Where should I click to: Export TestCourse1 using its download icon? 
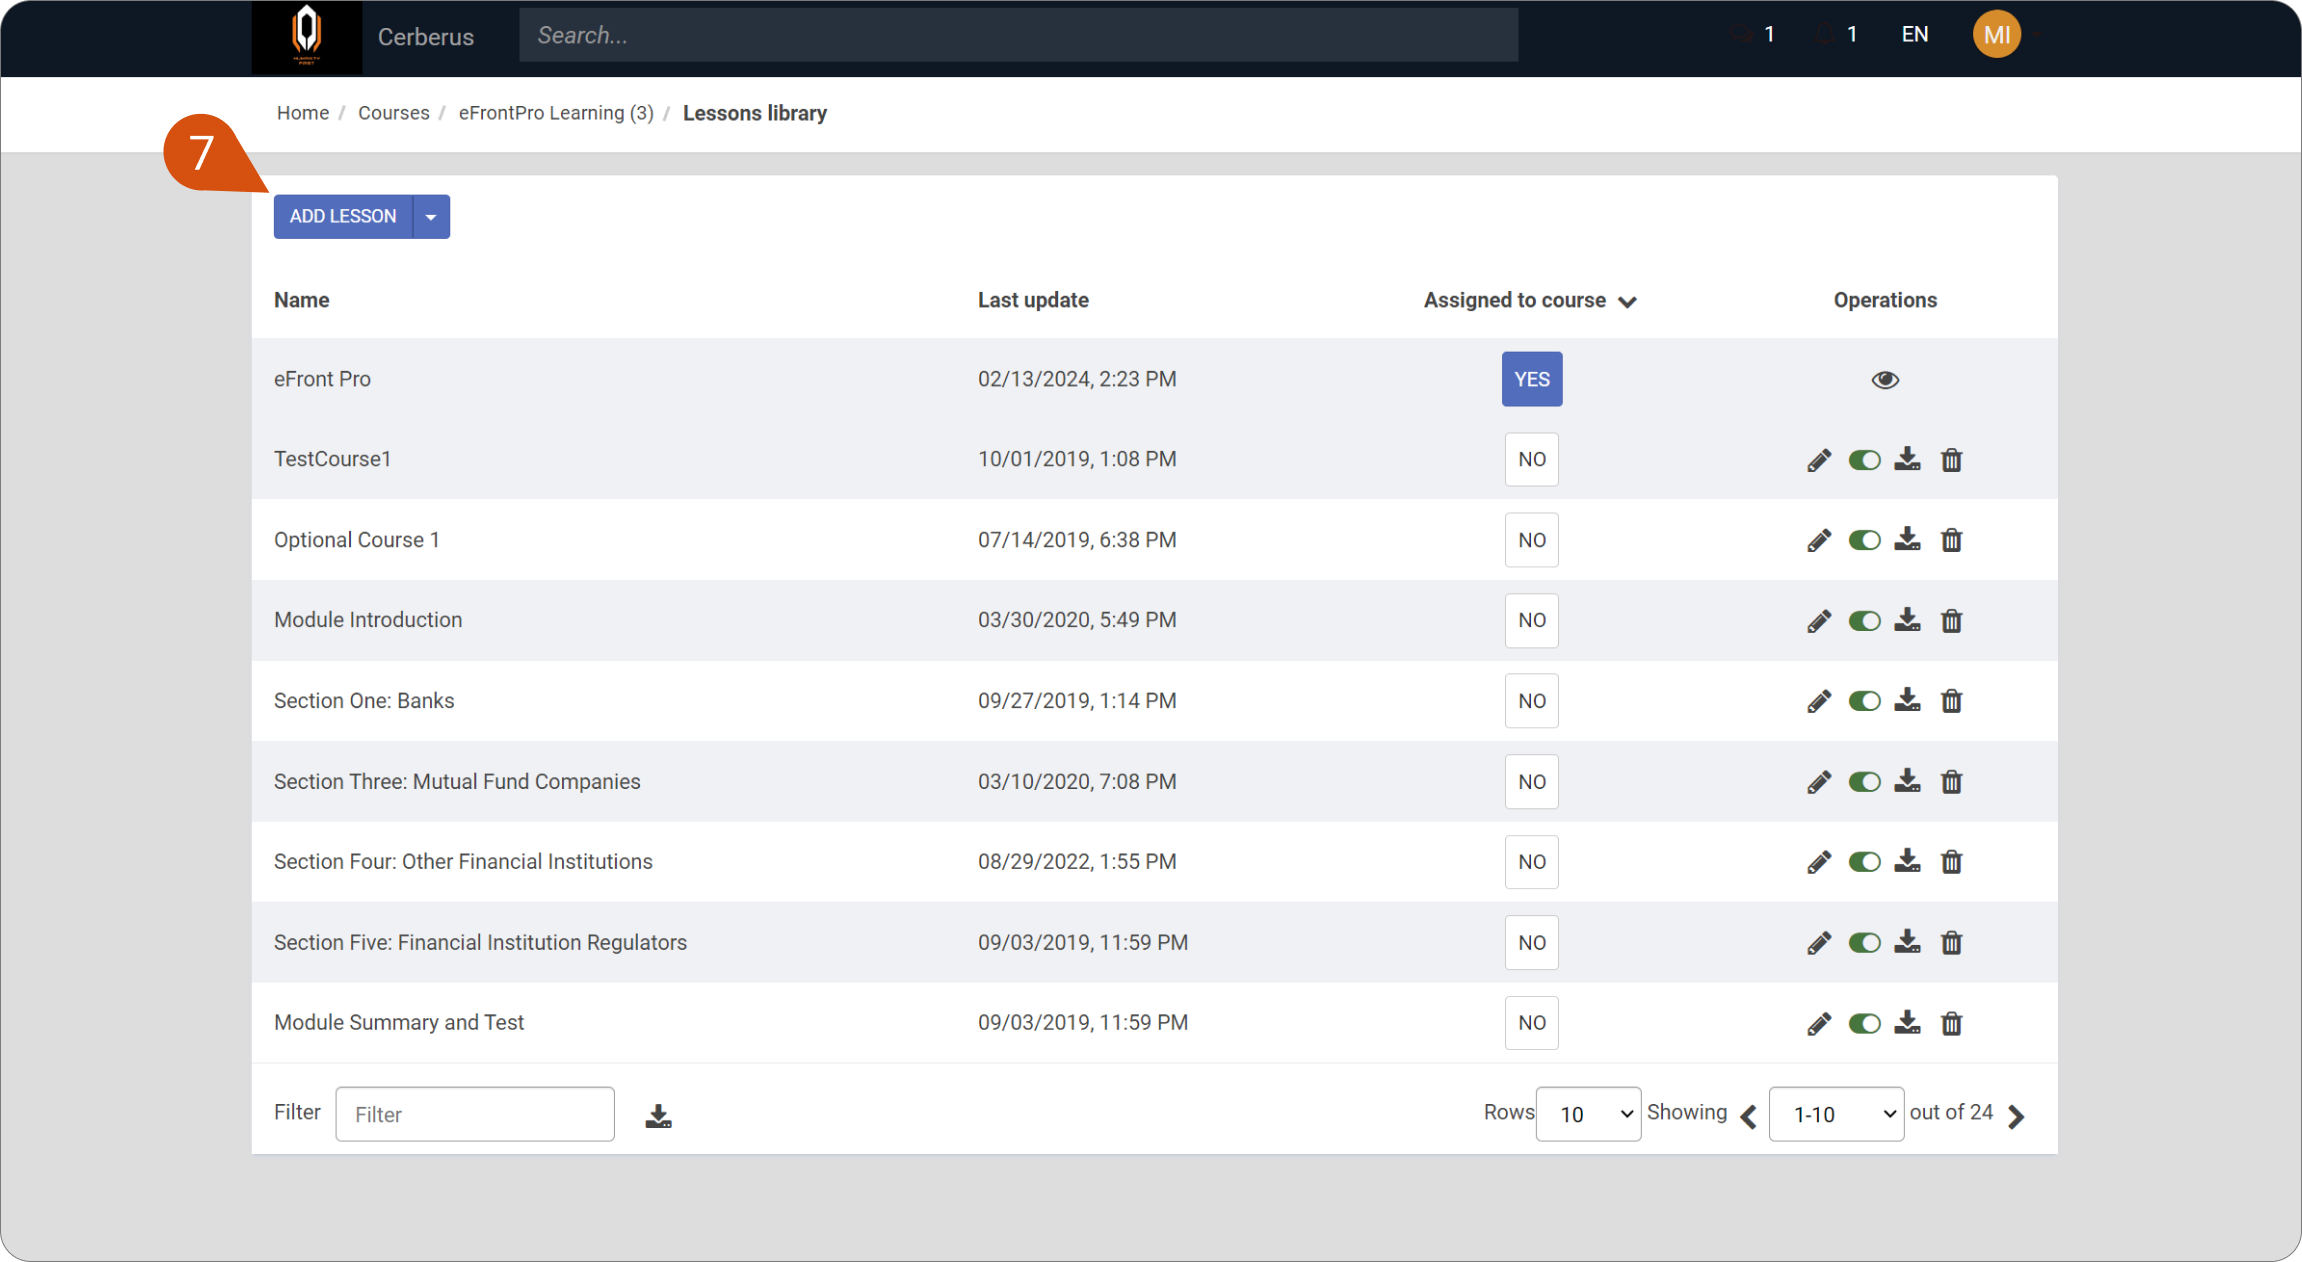pyautogui.click(x=1907, y=460)
